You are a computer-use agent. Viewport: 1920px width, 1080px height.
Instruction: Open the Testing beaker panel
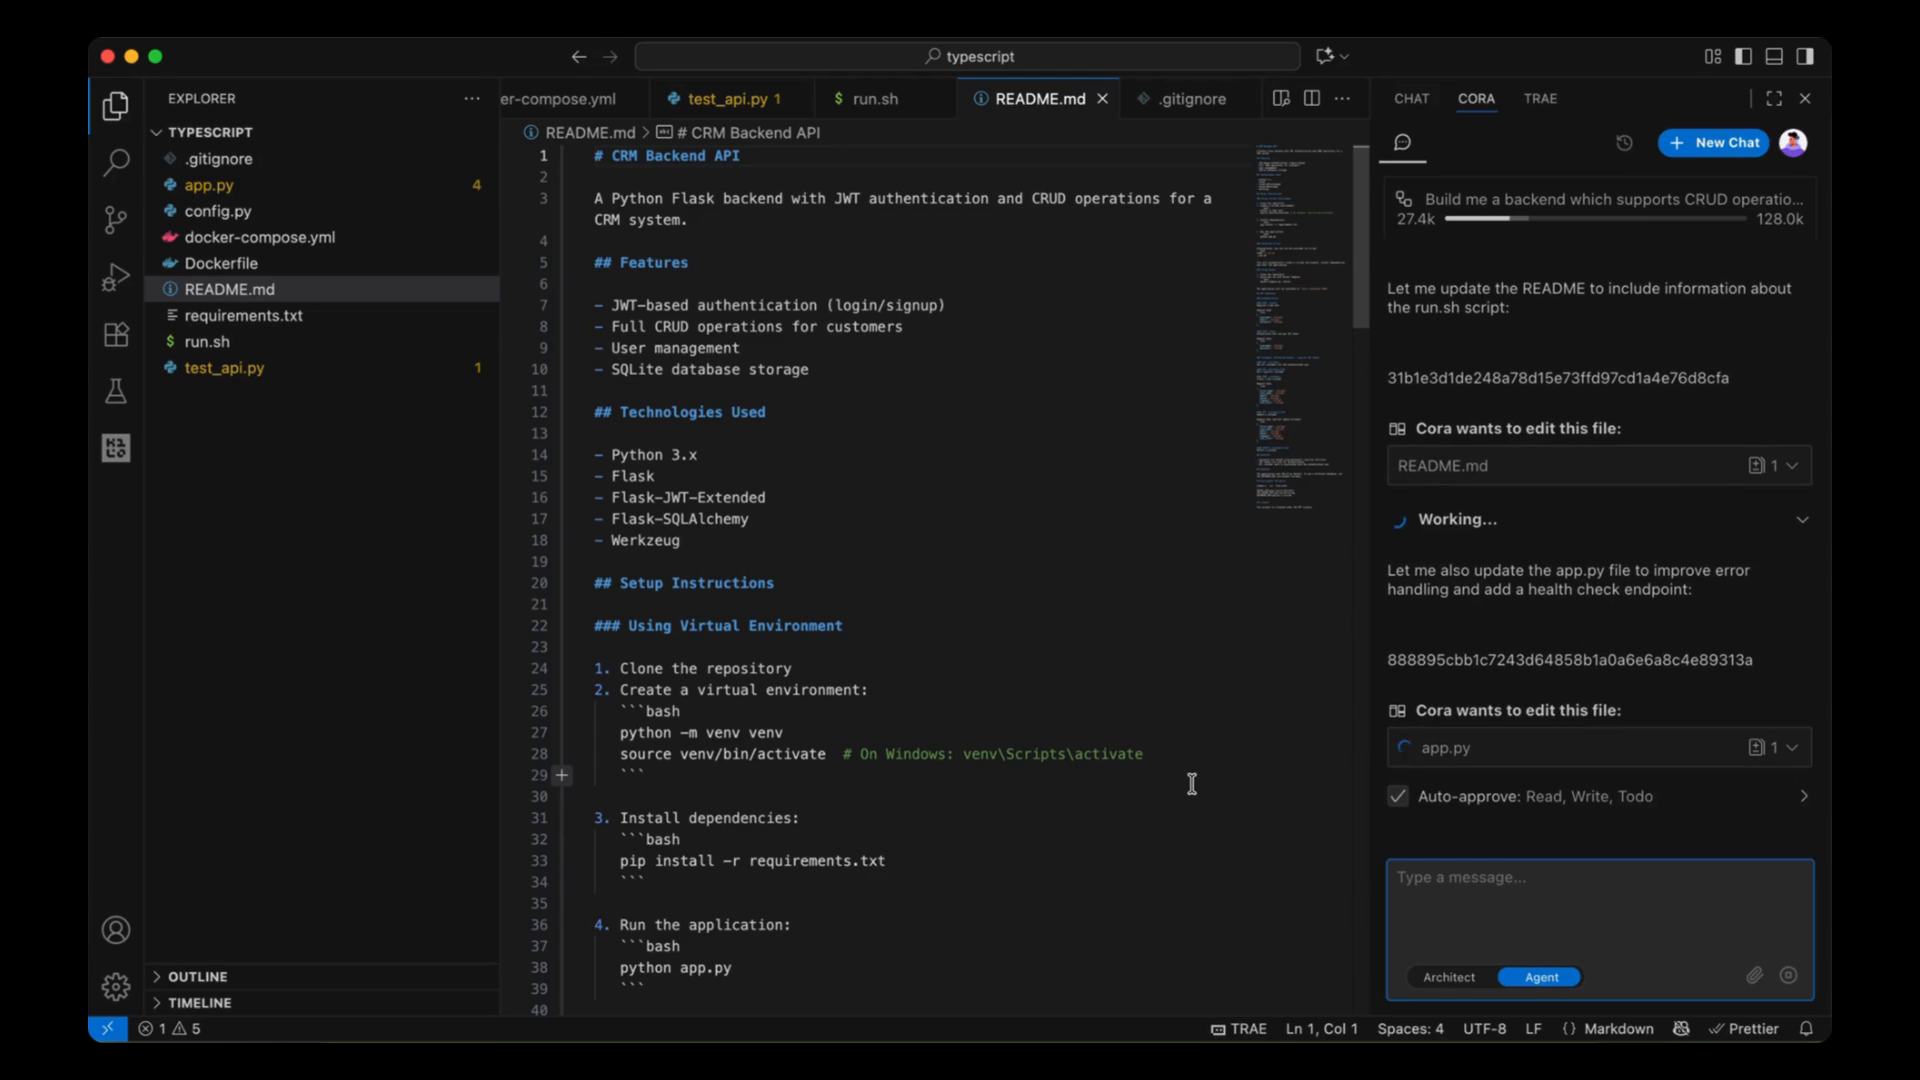116,391
